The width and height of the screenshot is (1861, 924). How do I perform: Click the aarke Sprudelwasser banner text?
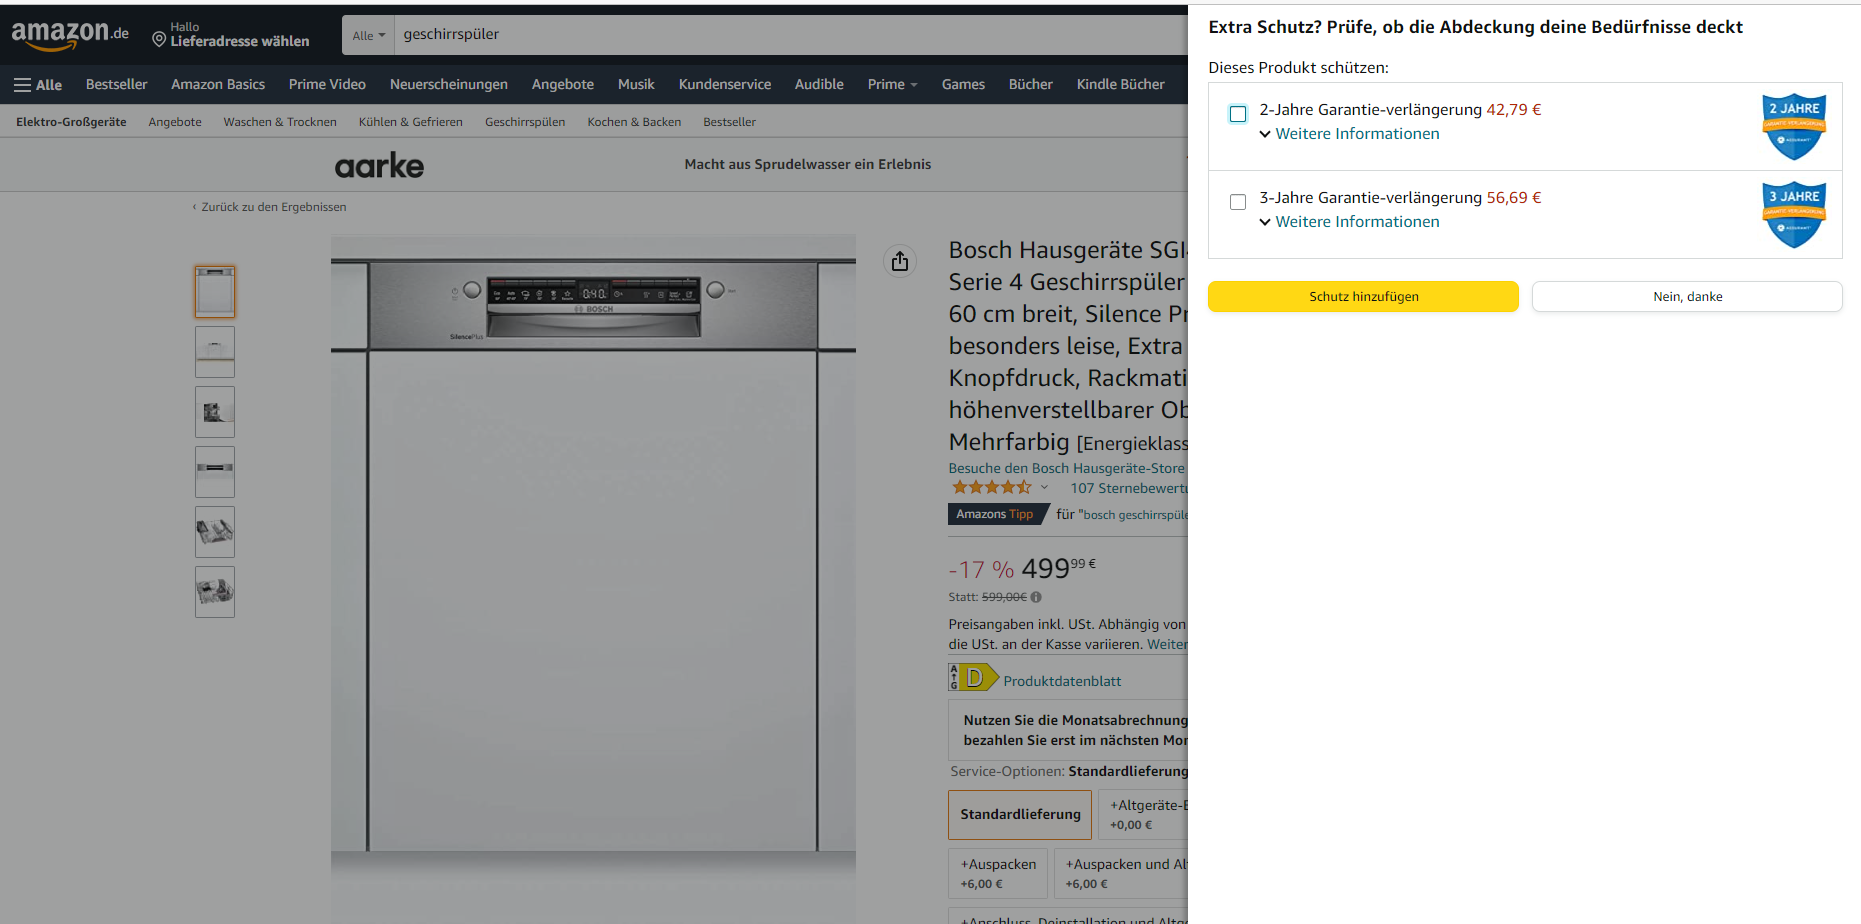click(x=808, y=164)
